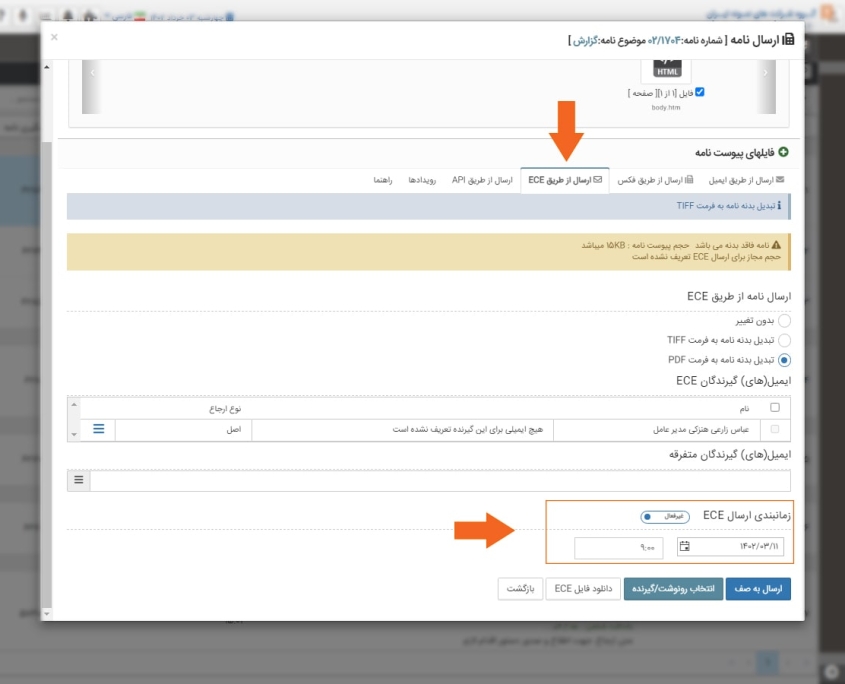Toggle the ECE scheduling غیرفعال switch
The image size is (845, 684).
coord(664,516)
